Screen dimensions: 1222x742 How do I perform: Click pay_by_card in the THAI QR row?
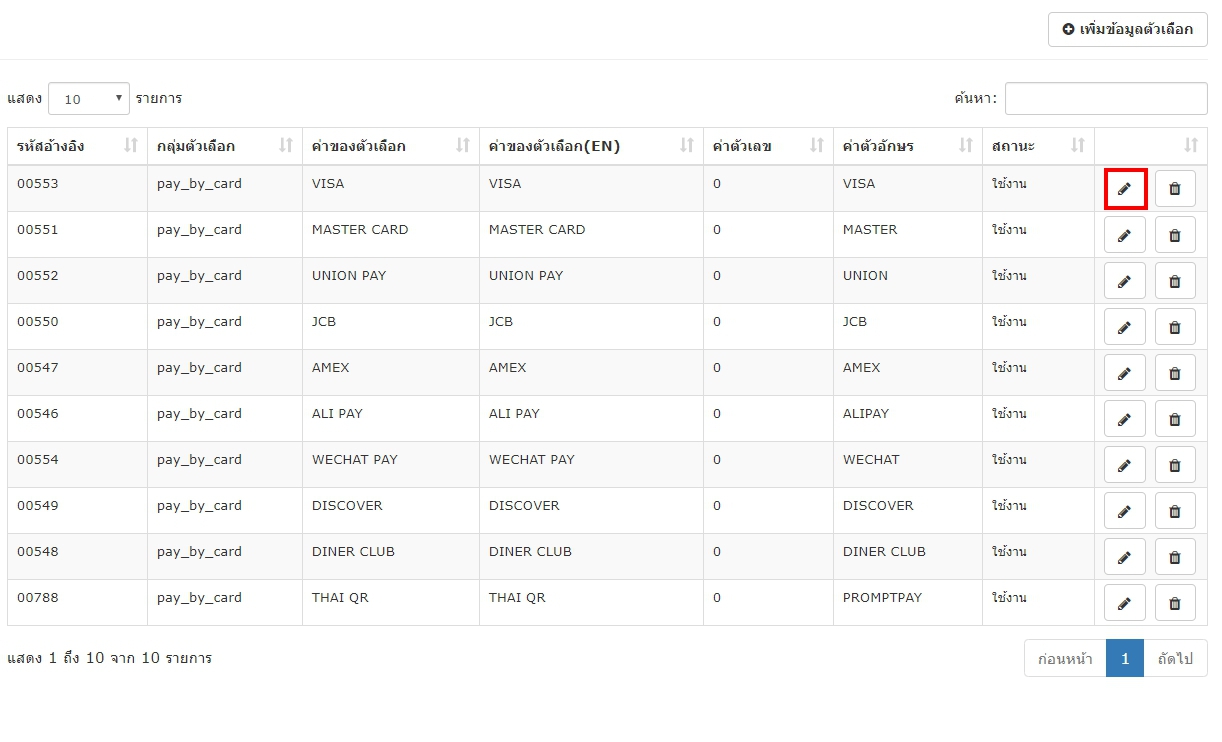click(x=199, y=598)
